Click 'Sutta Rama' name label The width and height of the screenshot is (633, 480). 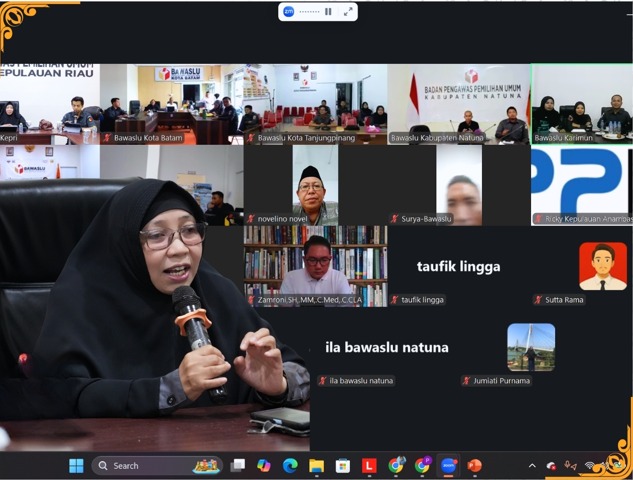click(564, 300)
